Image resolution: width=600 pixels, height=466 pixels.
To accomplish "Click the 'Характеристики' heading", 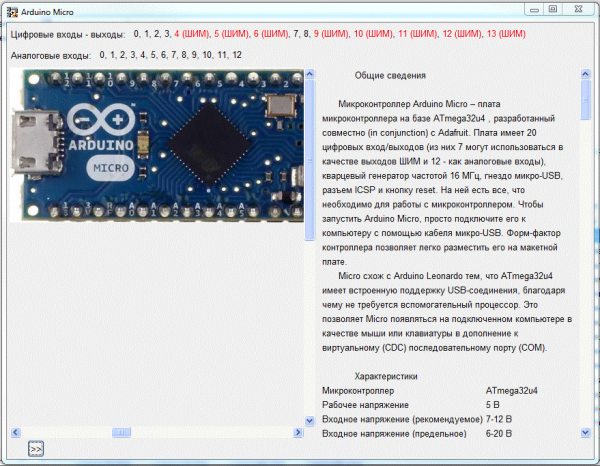I will tap(386, 376).
